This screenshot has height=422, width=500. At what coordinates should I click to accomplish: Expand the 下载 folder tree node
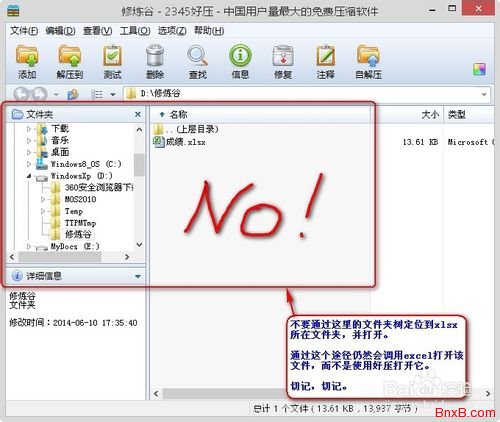pos(29,129)
